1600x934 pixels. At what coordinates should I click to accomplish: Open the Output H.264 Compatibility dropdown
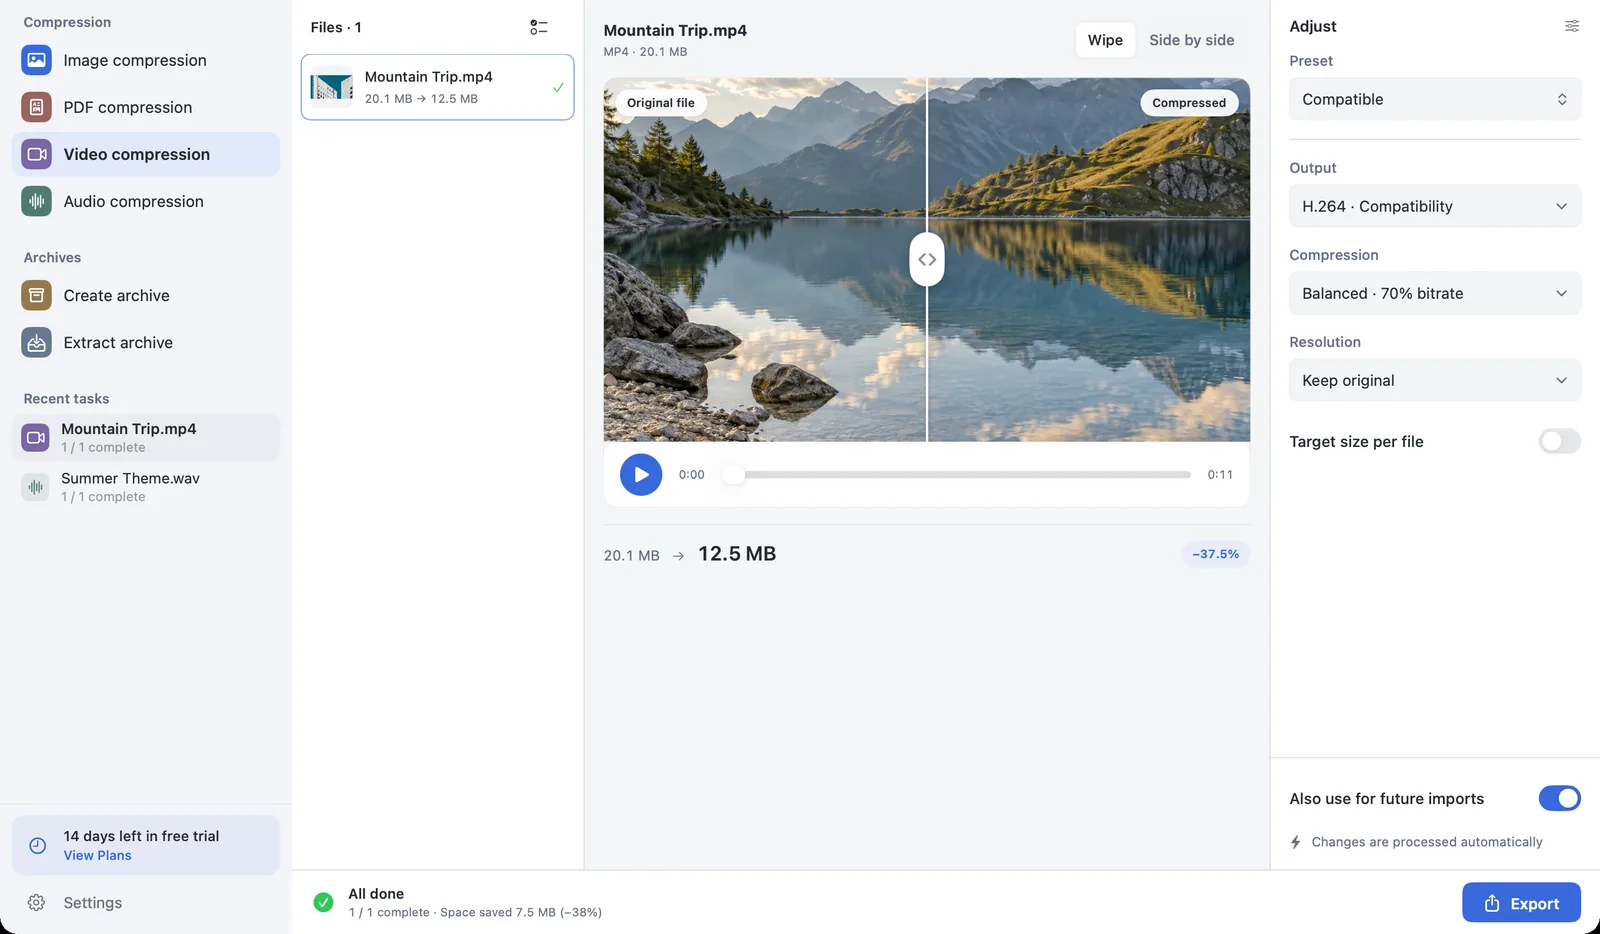pos(1435,206)
